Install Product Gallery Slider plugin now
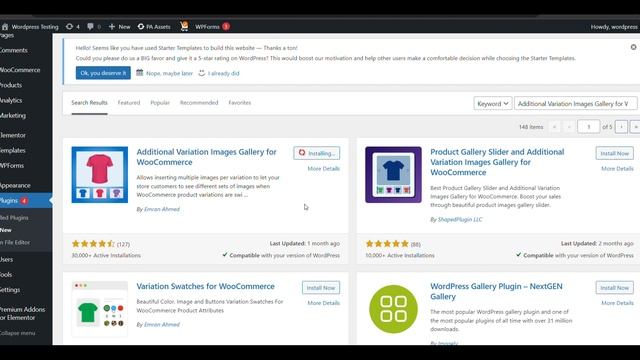The width and height of the screenshot is (640, 360). [614, 153]
